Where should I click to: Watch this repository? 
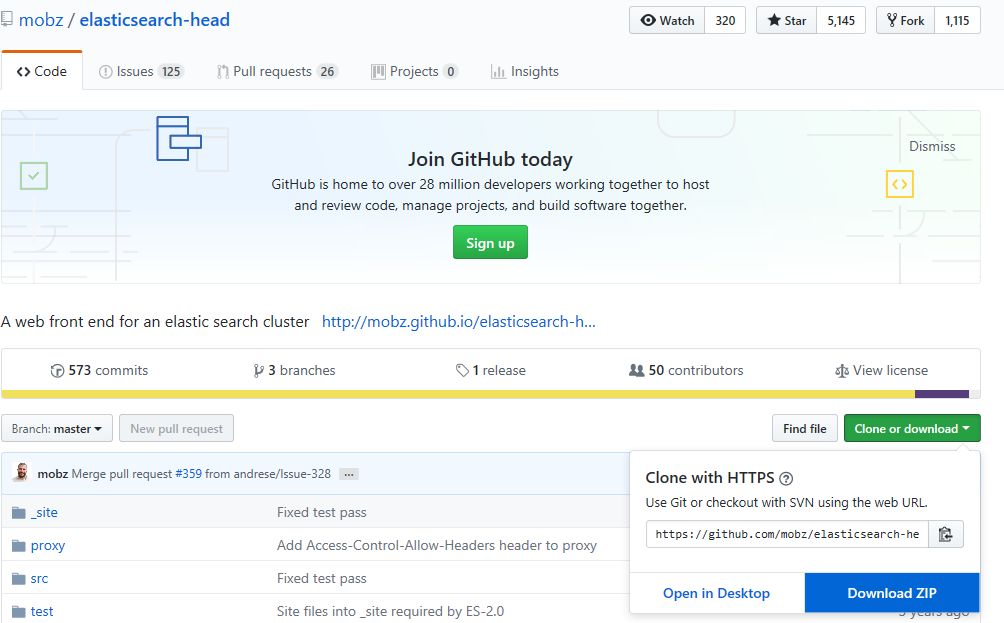pos(667,20)
